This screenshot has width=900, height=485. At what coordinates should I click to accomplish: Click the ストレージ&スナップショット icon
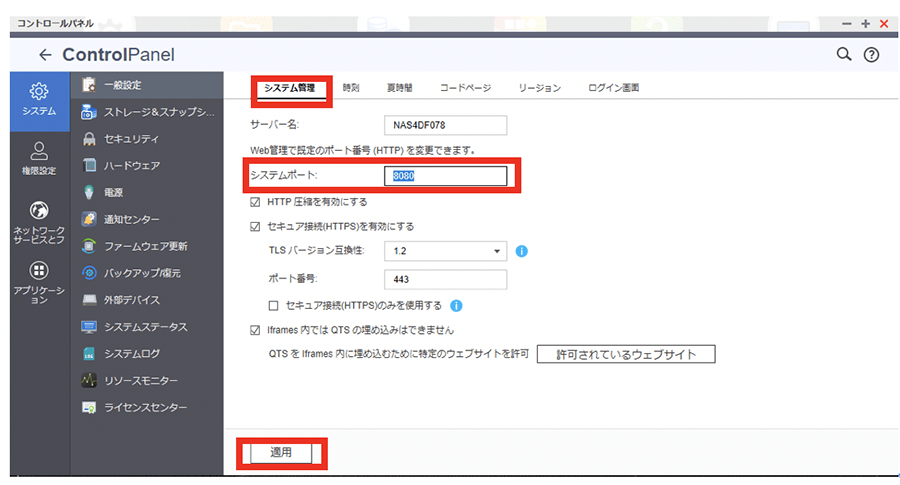[88, 112]
